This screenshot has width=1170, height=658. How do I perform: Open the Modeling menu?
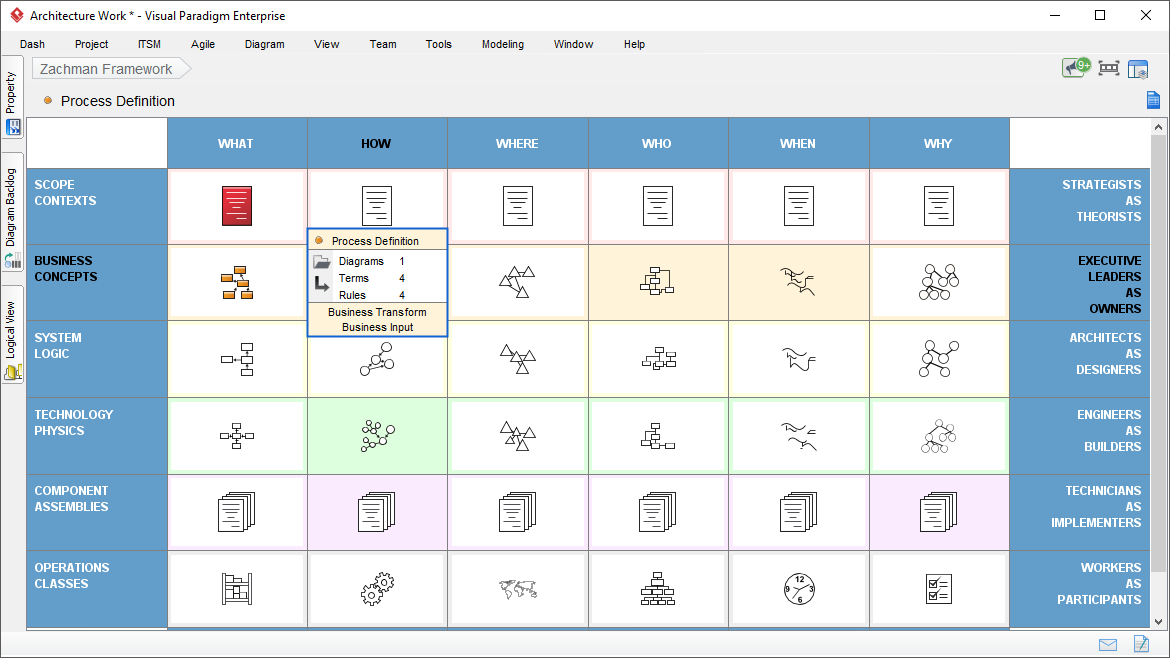point(502,44)
